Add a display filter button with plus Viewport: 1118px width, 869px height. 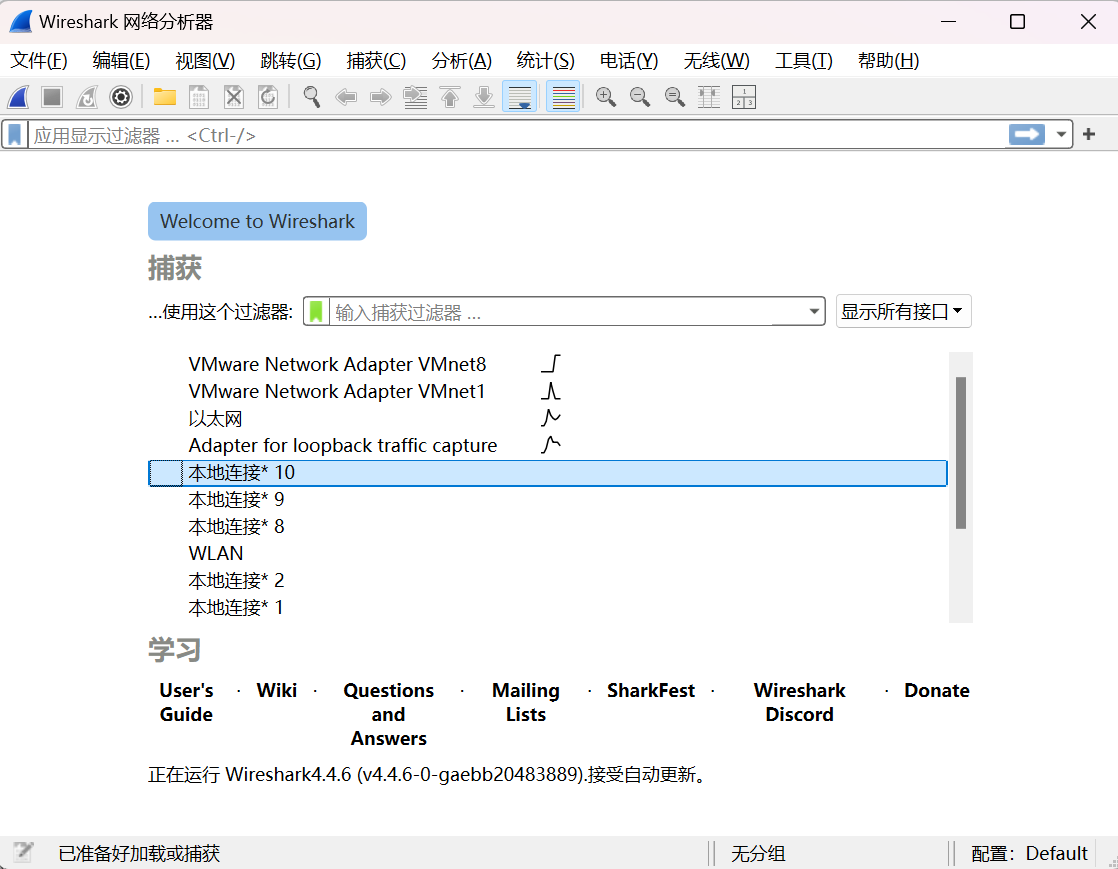tap(1089, 134)
